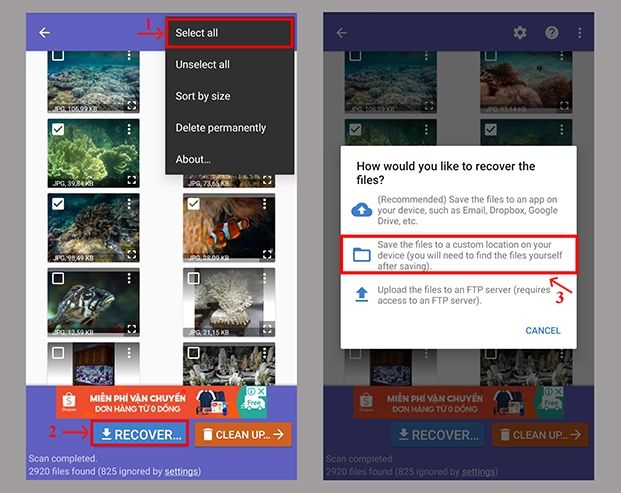This screenshot has width=621, height=493.
Task: Open the 98,49 KB reef thumbnail
Action: [93, 228]
